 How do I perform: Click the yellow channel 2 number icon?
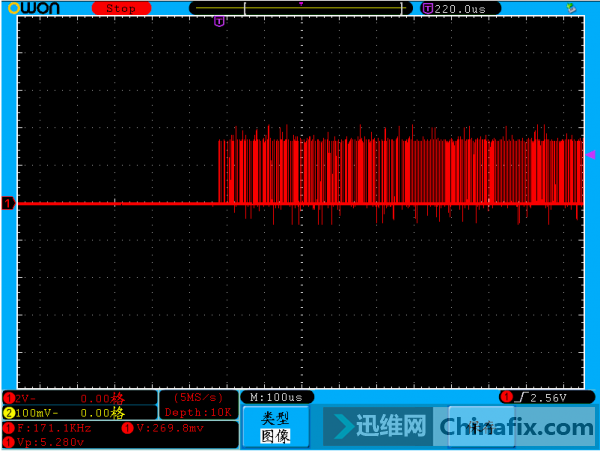pos(9,412)
